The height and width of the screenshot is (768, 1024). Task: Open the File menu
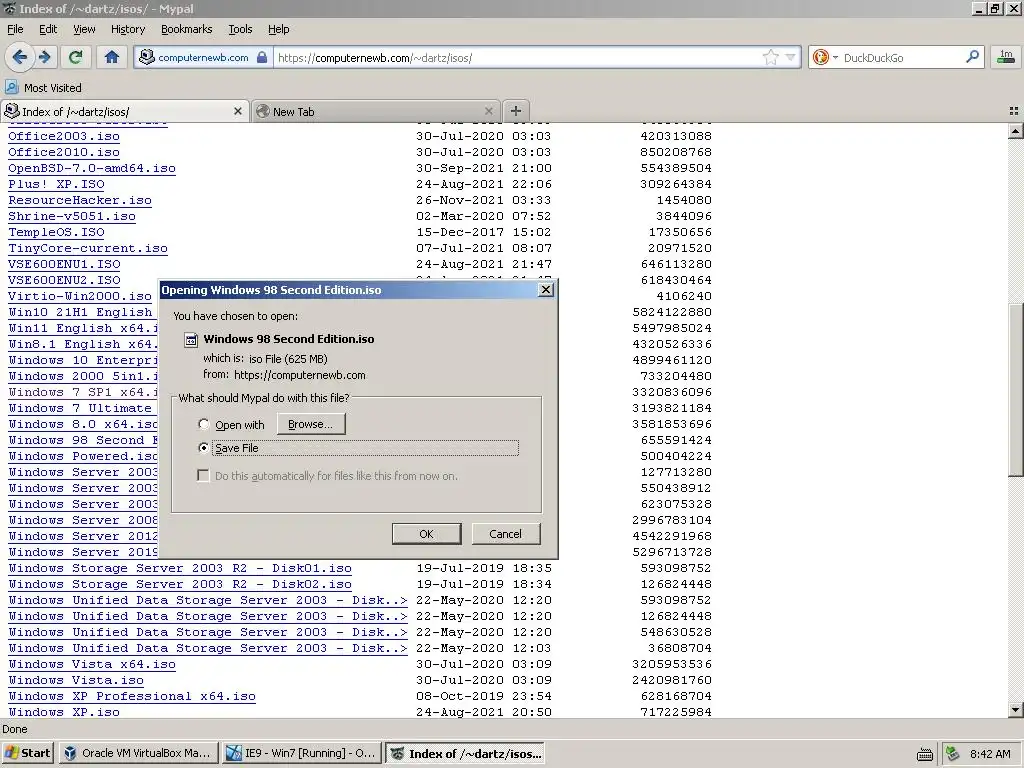pyautogui.click(x=15, y=29)
